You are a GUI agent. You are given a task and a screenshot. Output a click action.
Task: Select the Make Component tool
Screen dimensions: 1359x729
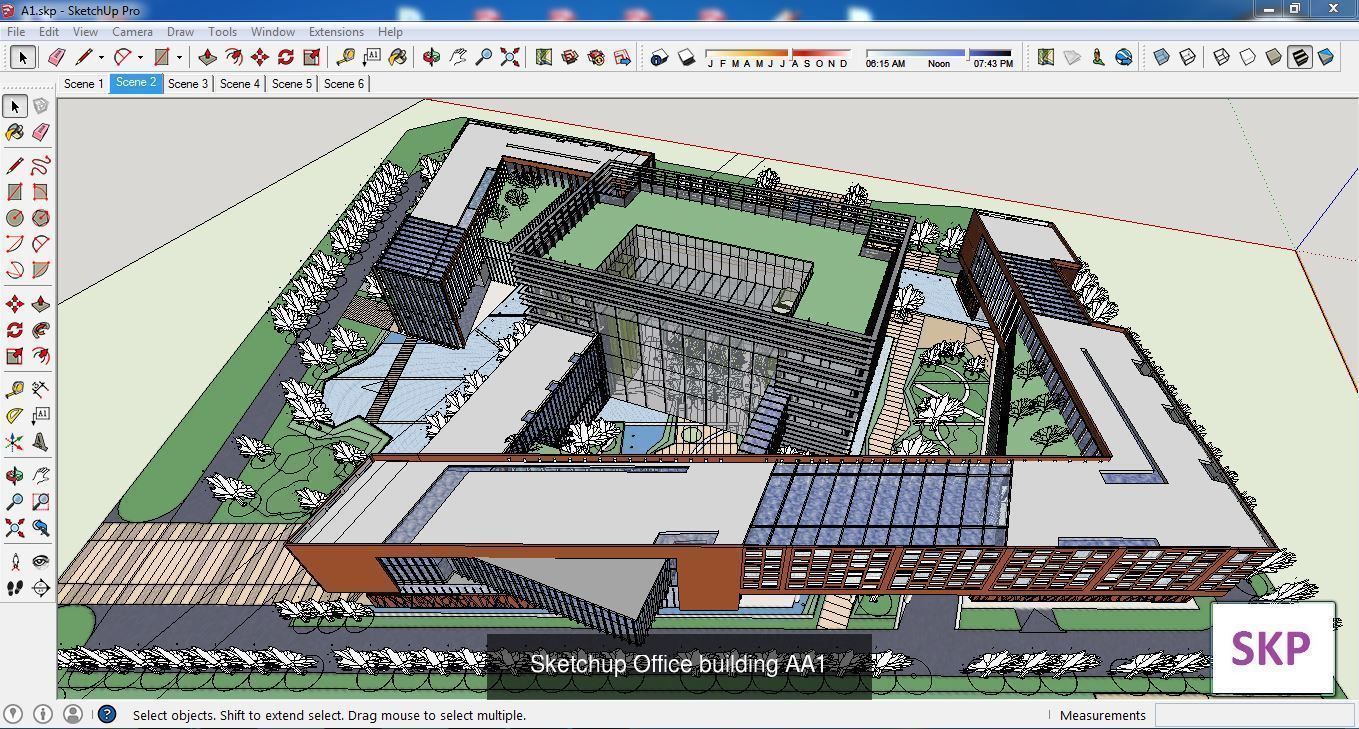pos(40,106)
